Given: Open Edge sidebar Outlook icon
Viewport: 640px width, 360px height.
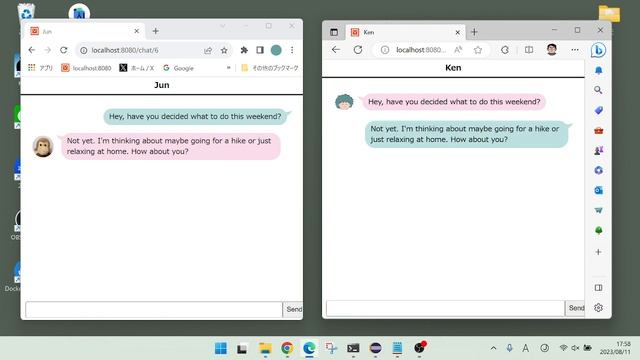Looking at the screenshot, I should click(598, 190).
